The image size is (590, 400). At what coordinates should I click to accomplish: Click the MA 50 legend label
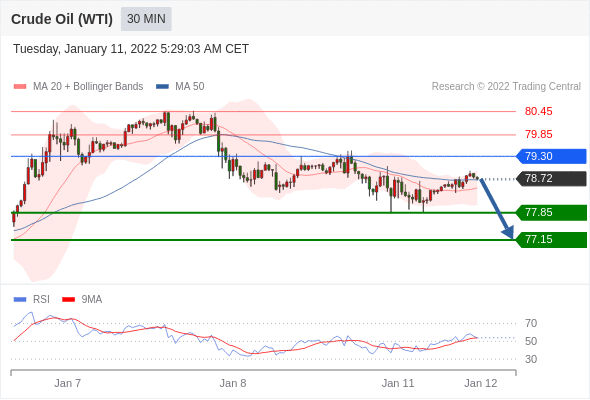pos(190,87)
